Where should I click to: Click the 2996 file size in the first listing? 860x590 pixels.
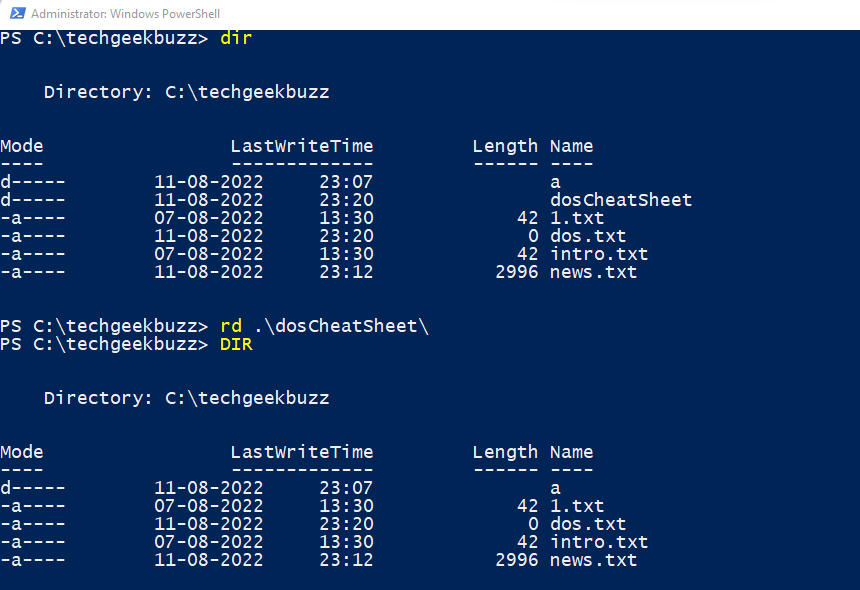click(x=516, y=272)
